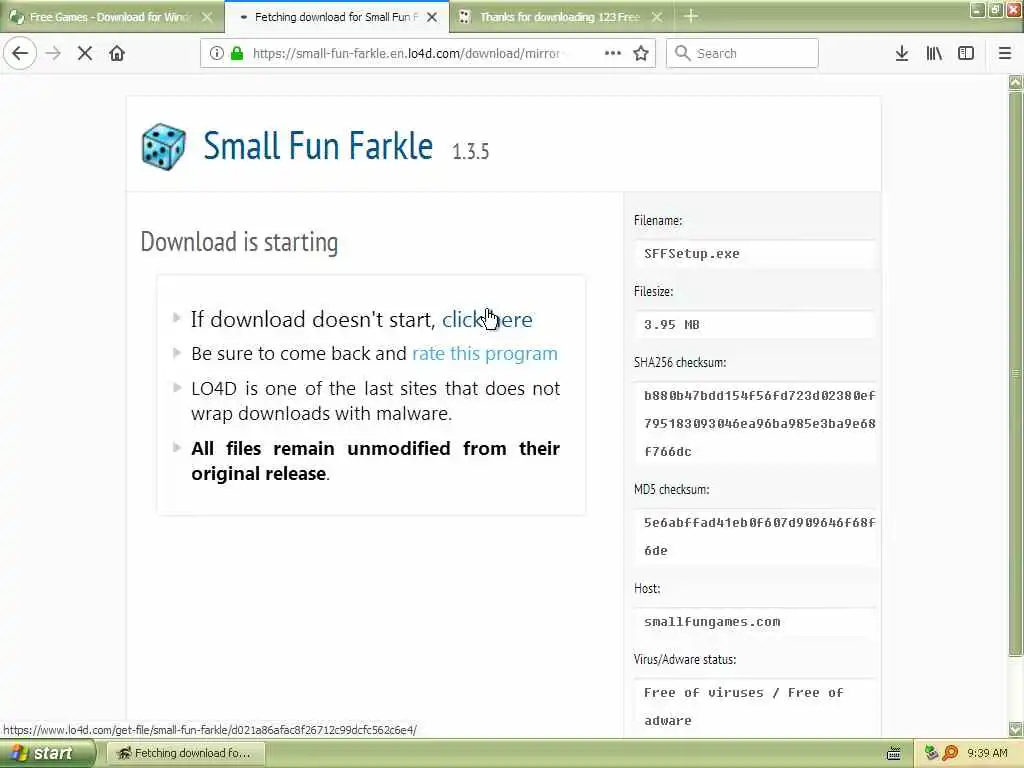Show site information icon in address bar
This screenshot has width=1024, height=768.
coord(216,54)
